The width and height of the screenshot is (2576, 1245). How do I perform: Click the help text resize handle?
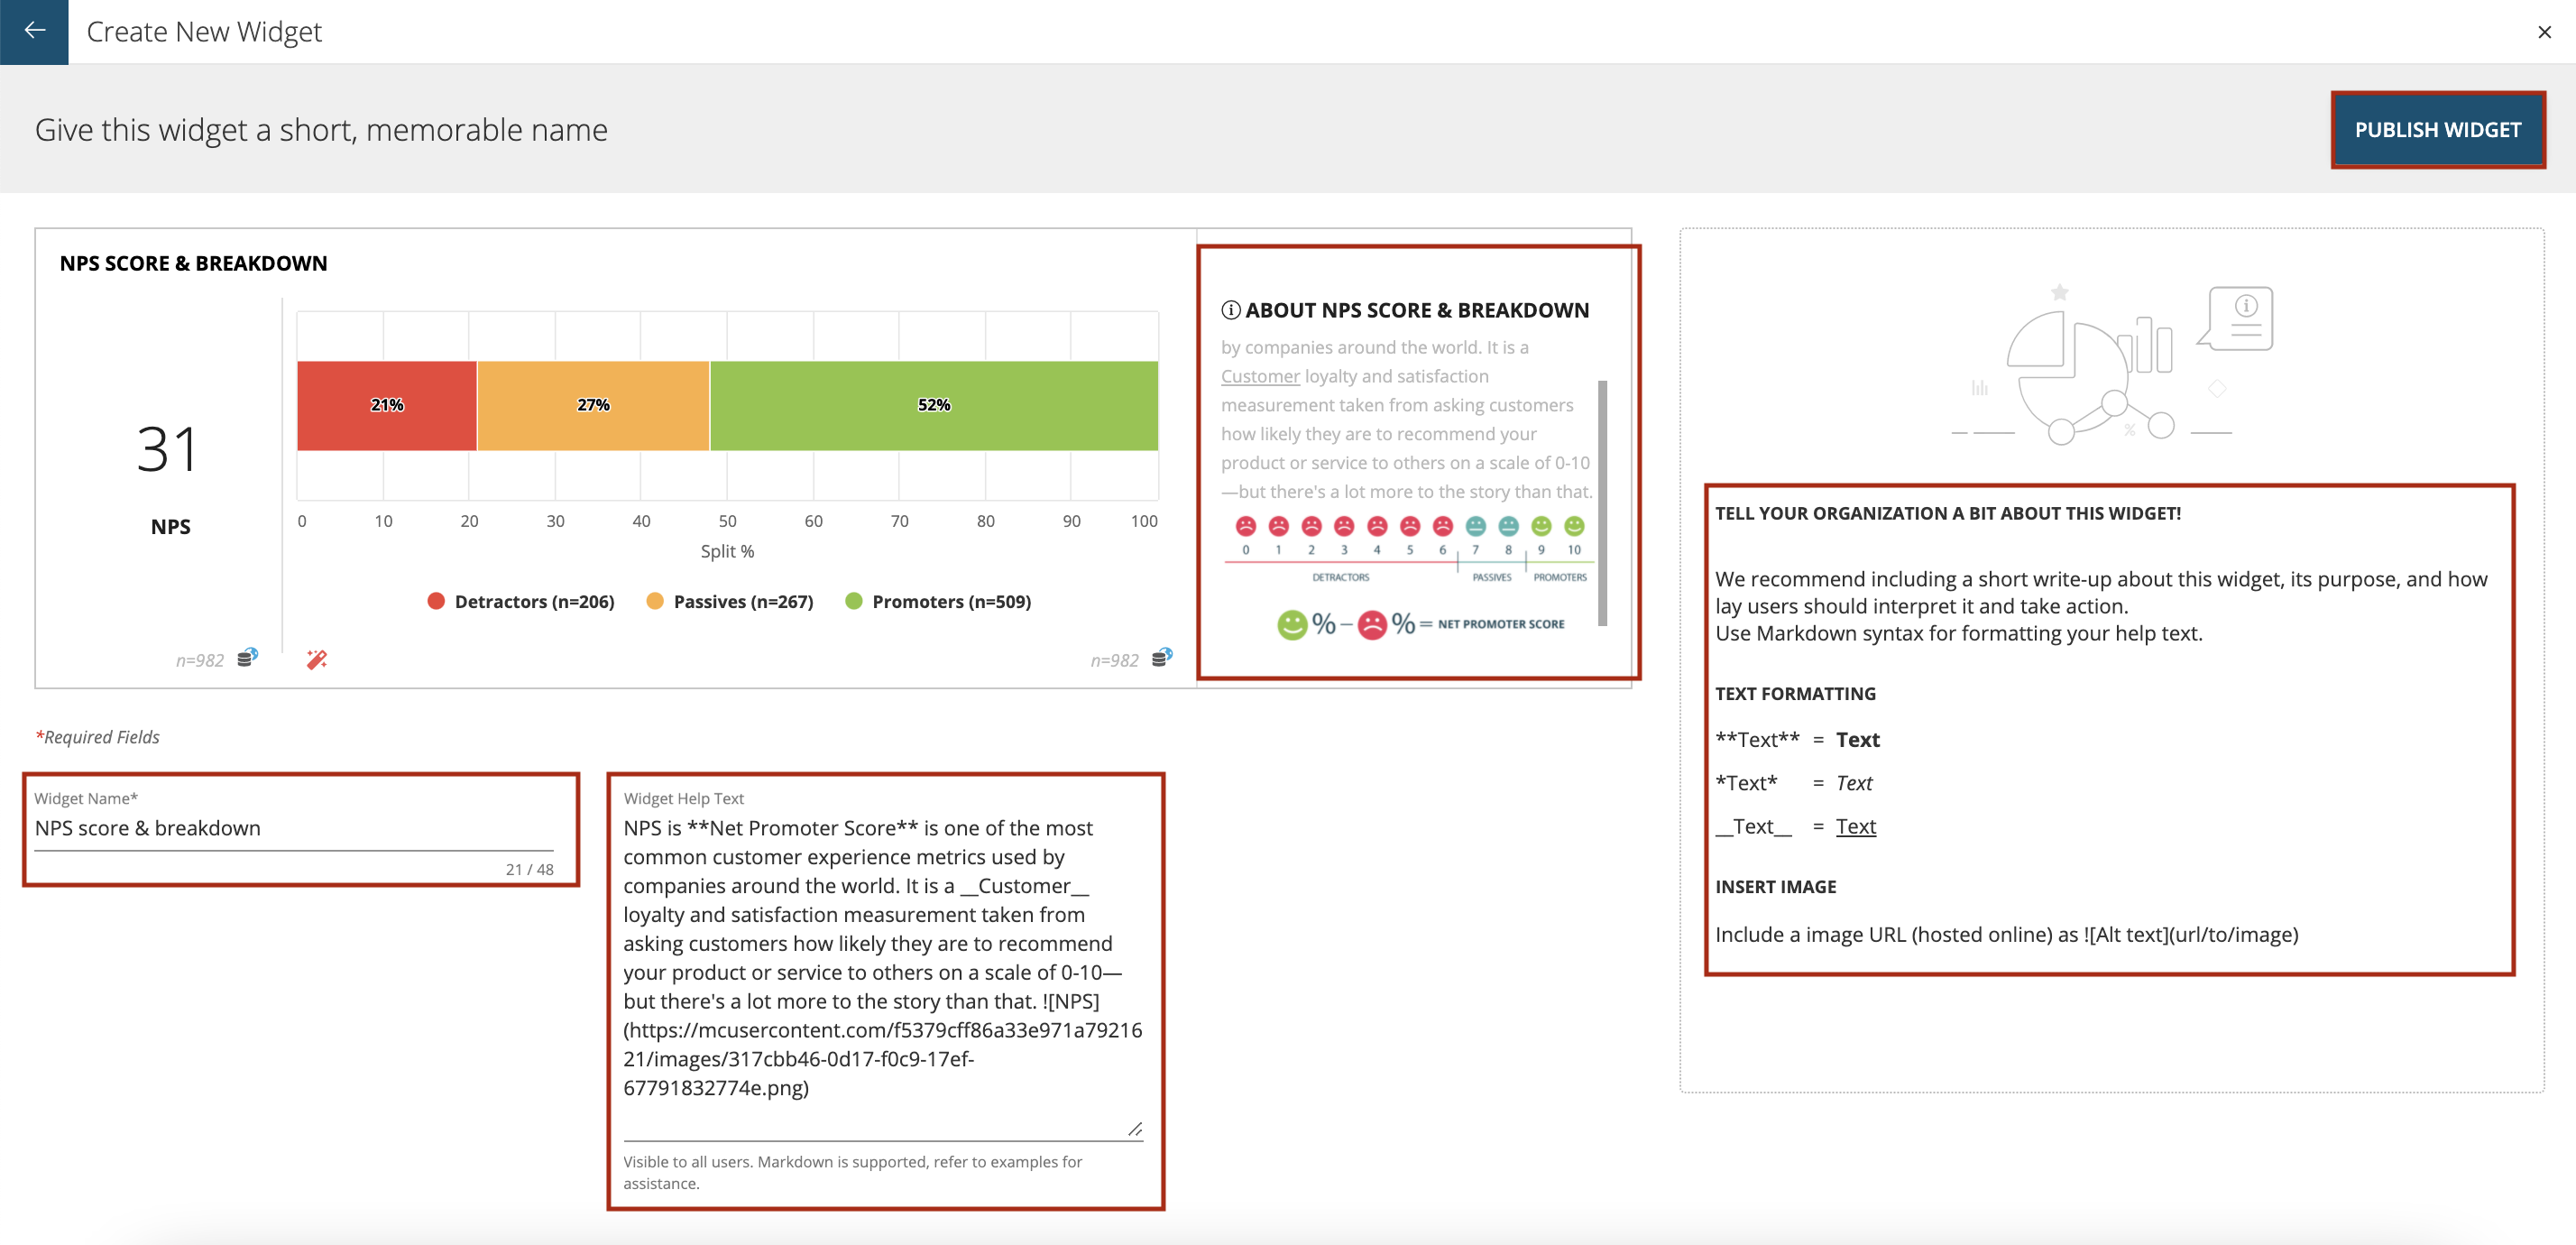pos(1134,1129)
